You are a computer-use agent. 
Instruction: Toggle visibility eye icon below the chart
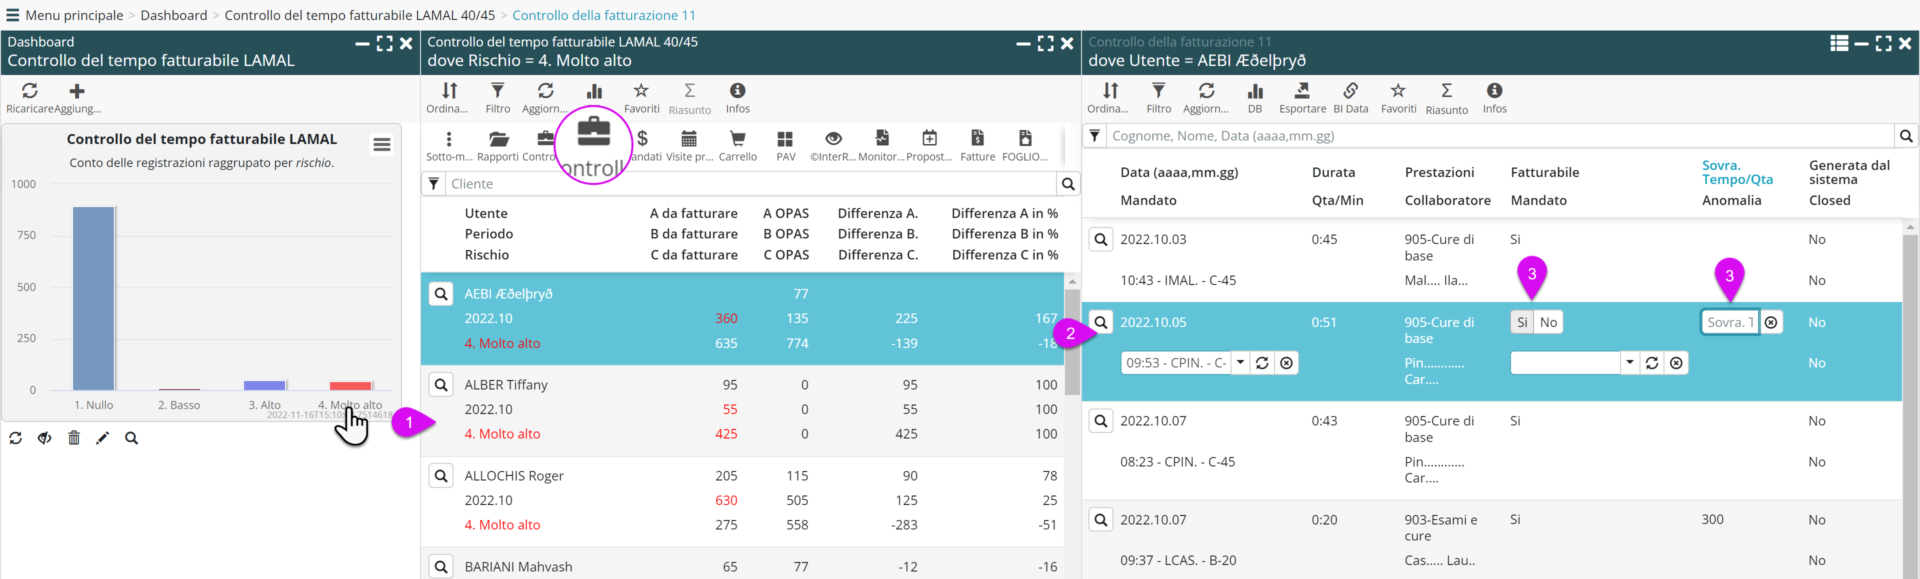click(x=45, y=438)
